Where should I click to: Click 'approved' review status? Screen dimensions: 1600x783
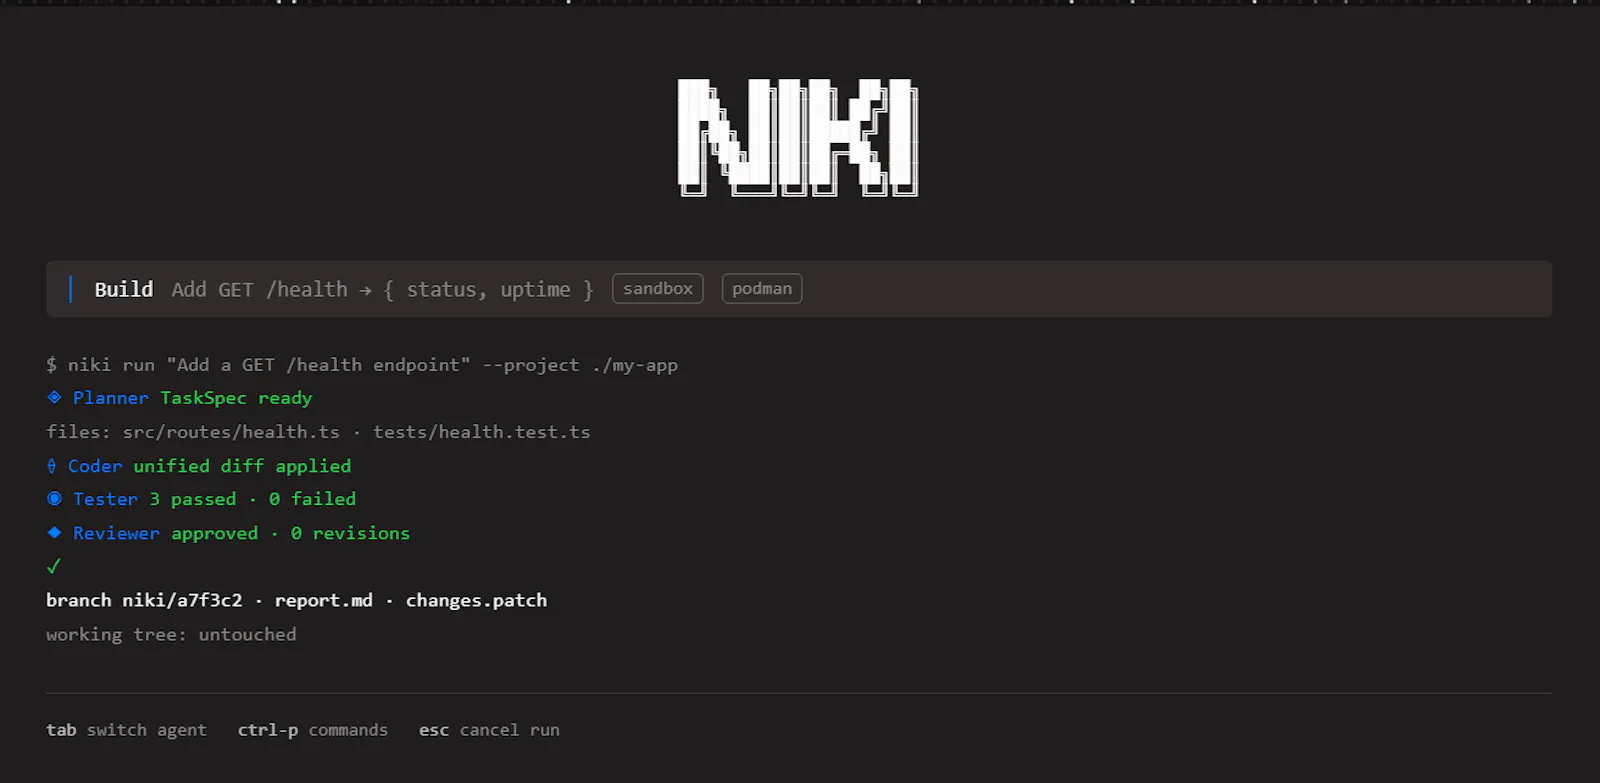tap(214, 533)
